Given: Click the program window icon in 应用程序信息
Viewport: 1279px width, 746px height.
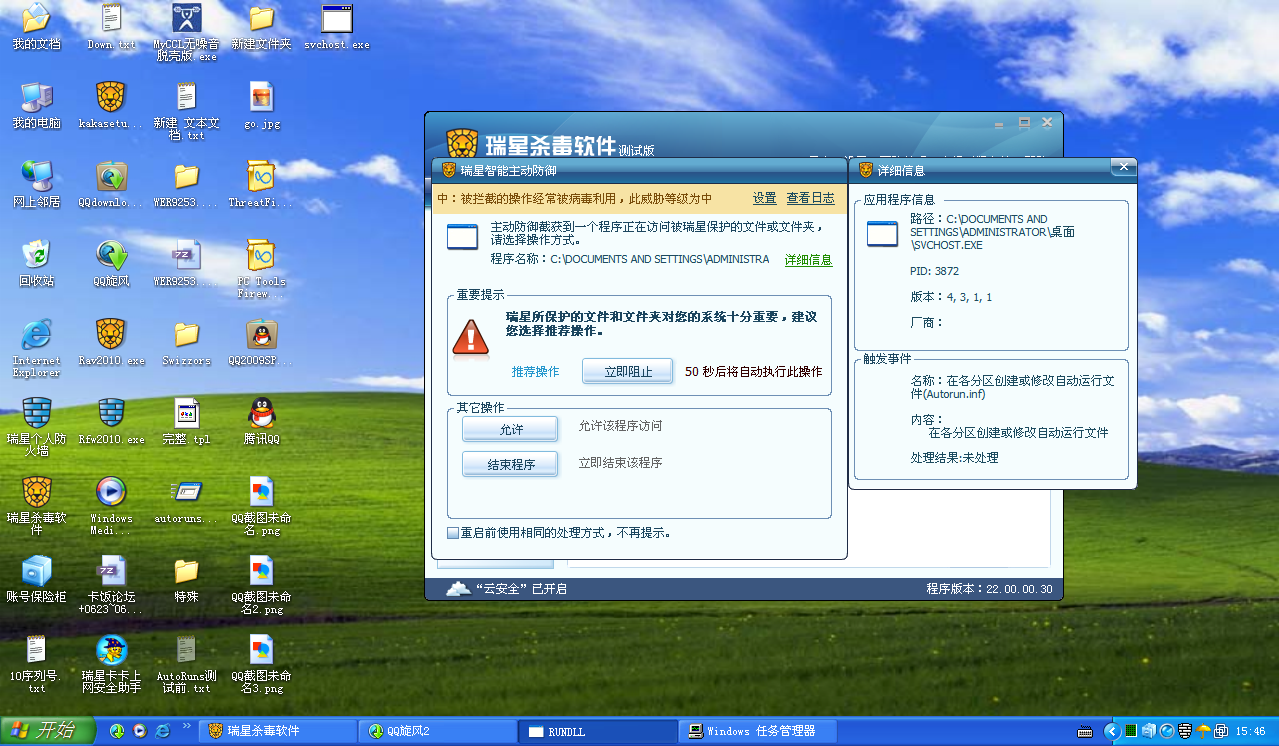Looking at the screenshot, I should pos(883,234).
